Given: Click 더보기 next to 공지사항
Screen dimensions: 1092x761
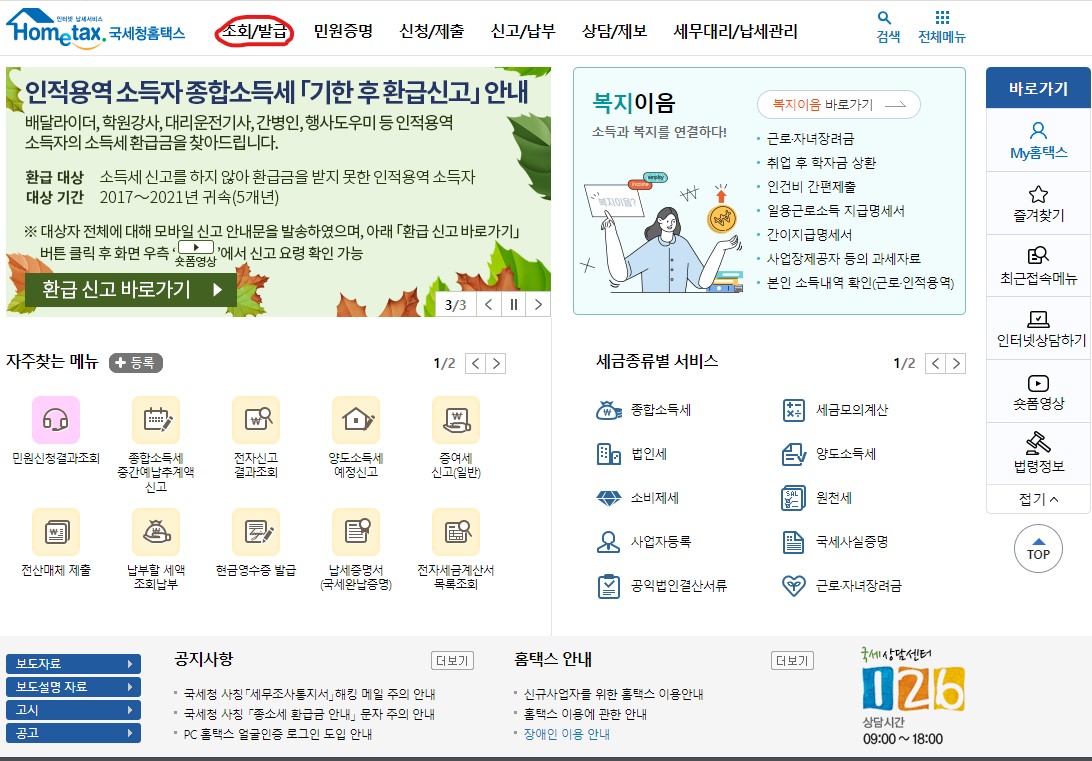Looking at the screenshot, I should pyautogui.click(x=452, y=660).
